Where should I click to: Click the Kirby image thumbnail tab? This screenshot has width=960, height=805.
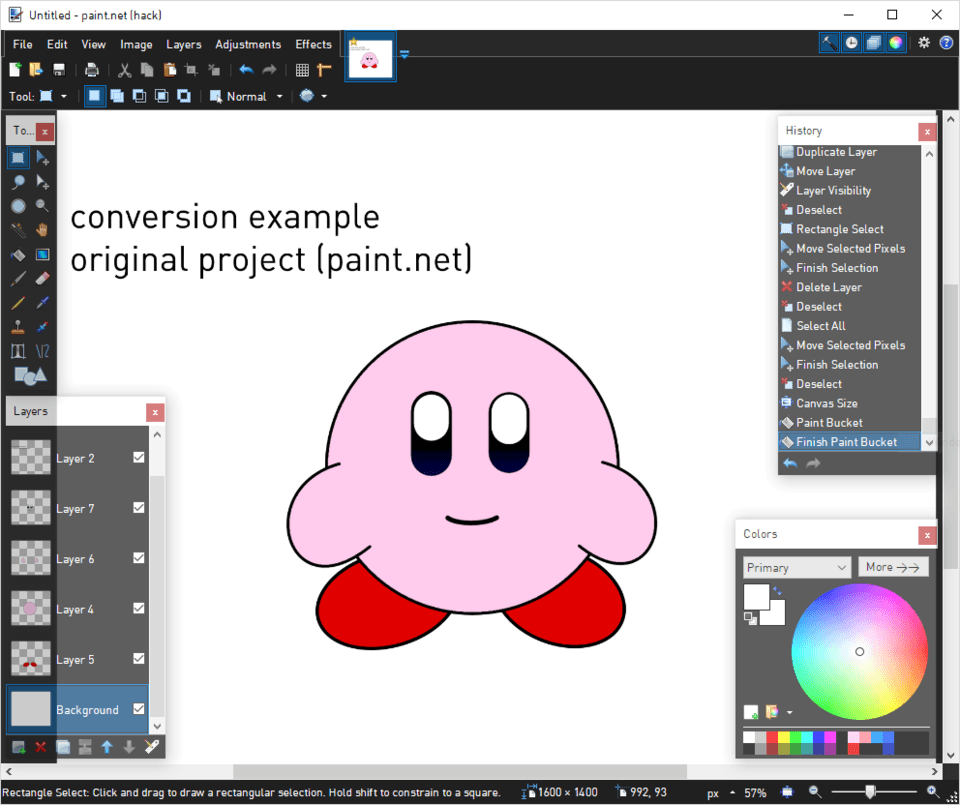[370, 60]
